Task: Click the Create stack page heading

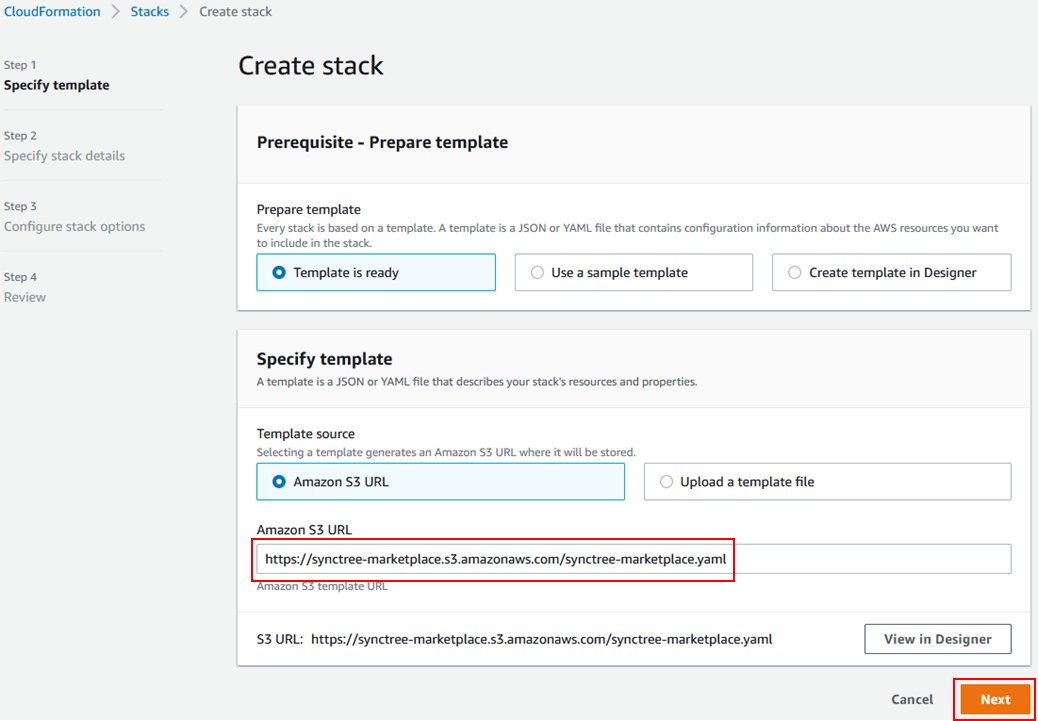Action: coord(311,65)
